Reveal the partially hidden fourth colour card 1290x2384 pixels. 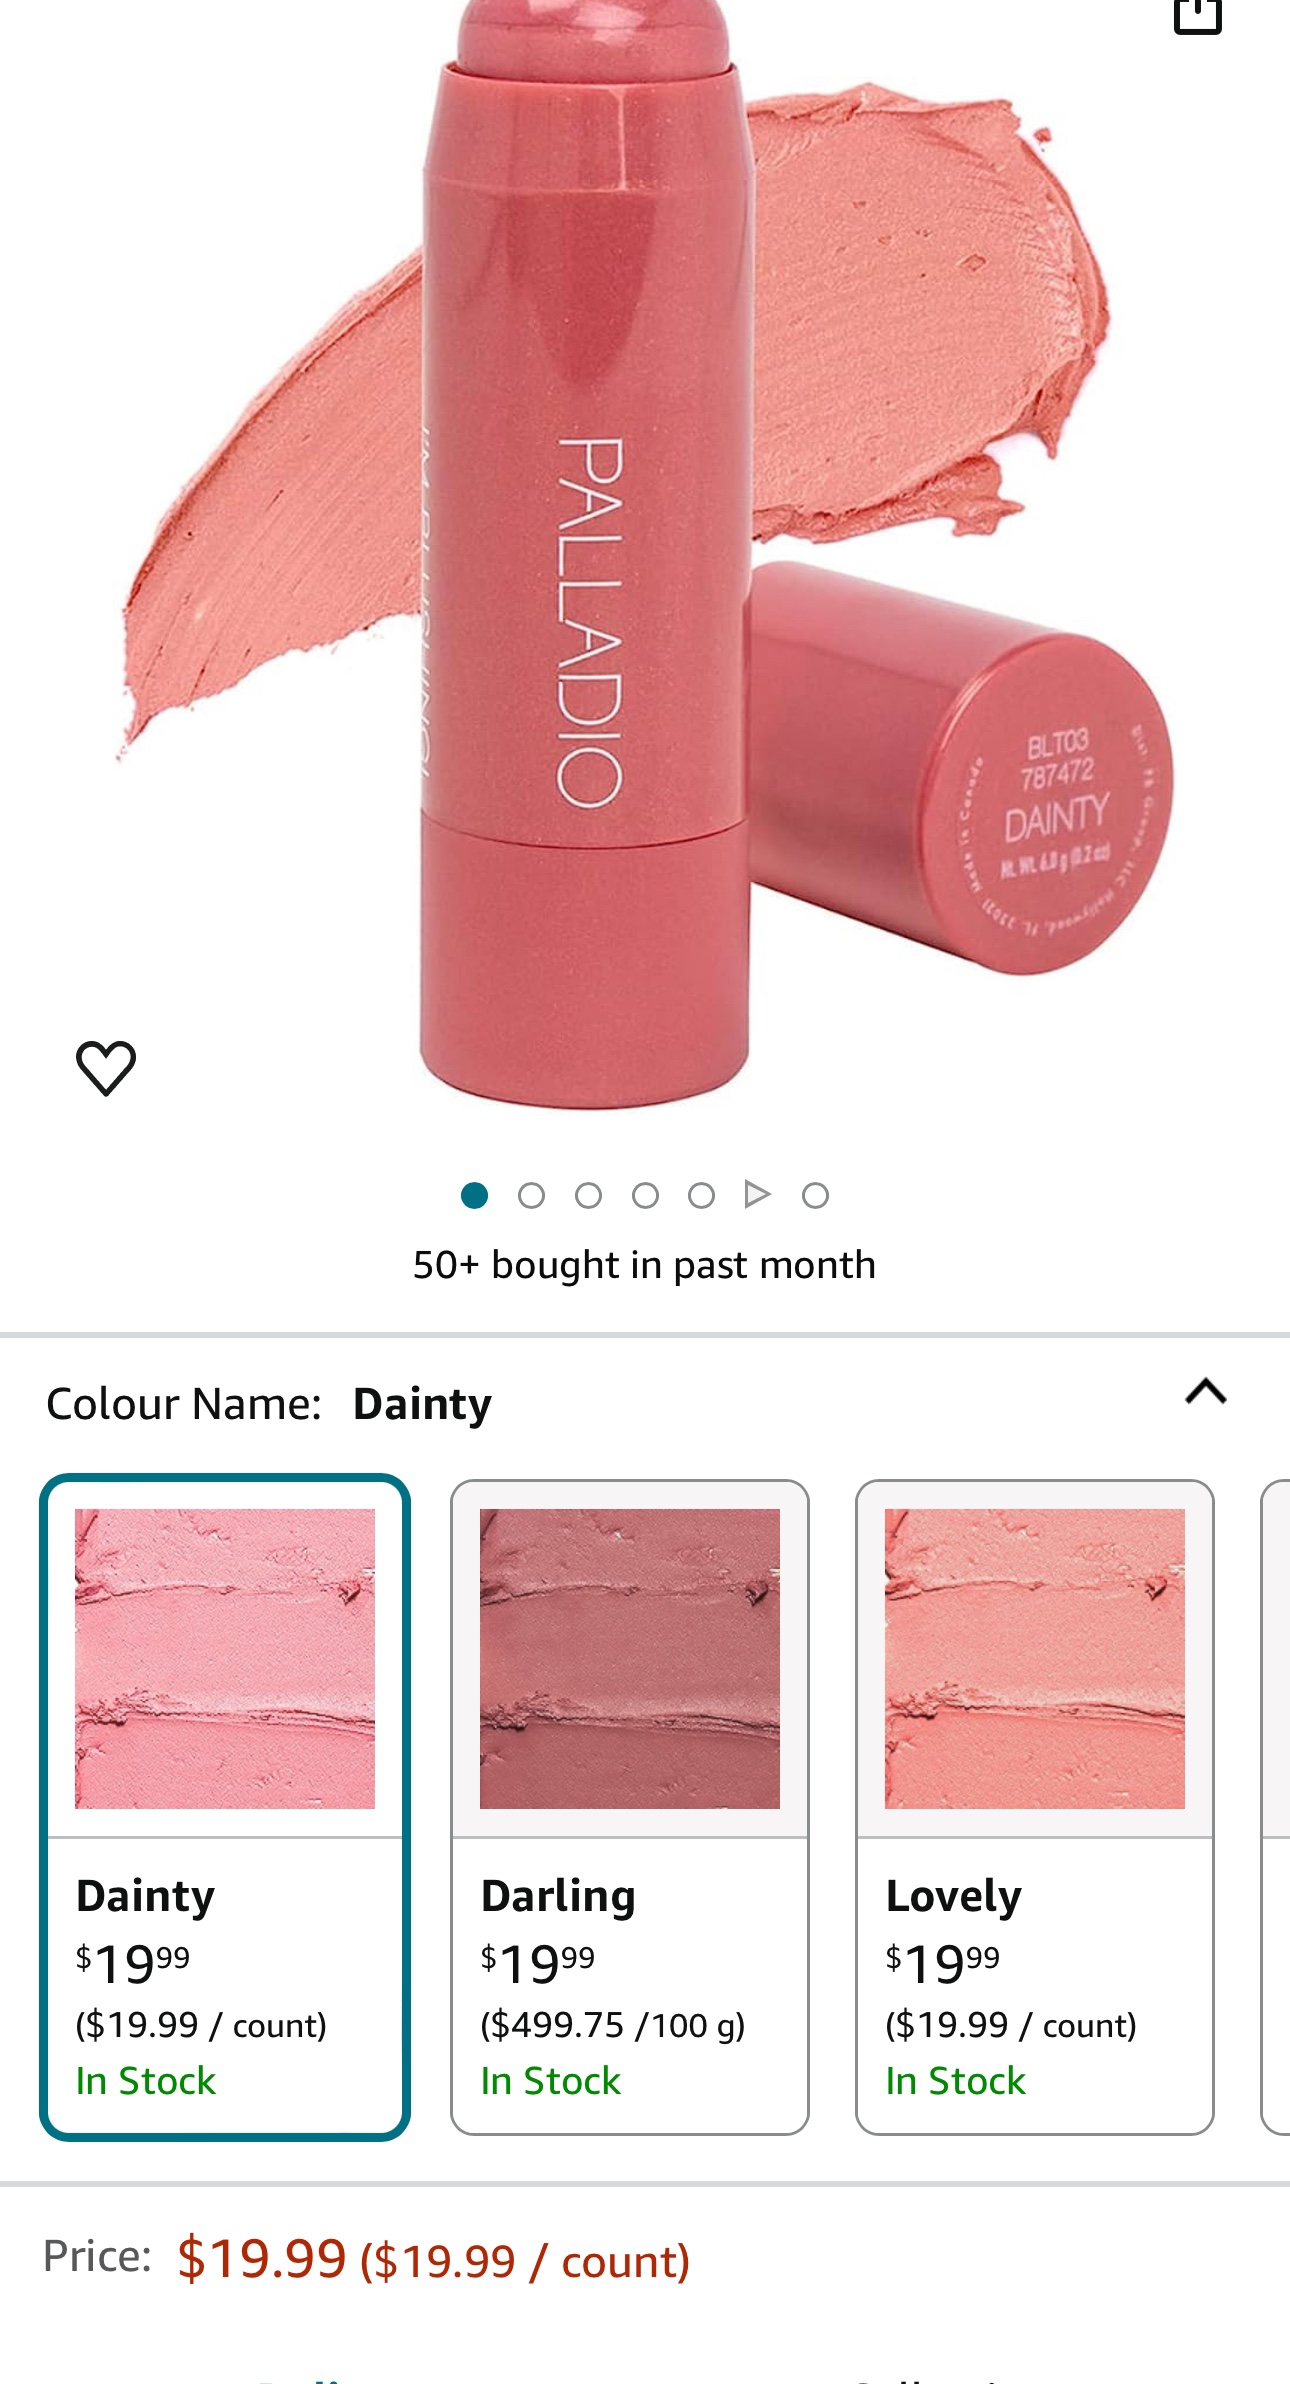click(x=1276, y=1807)
